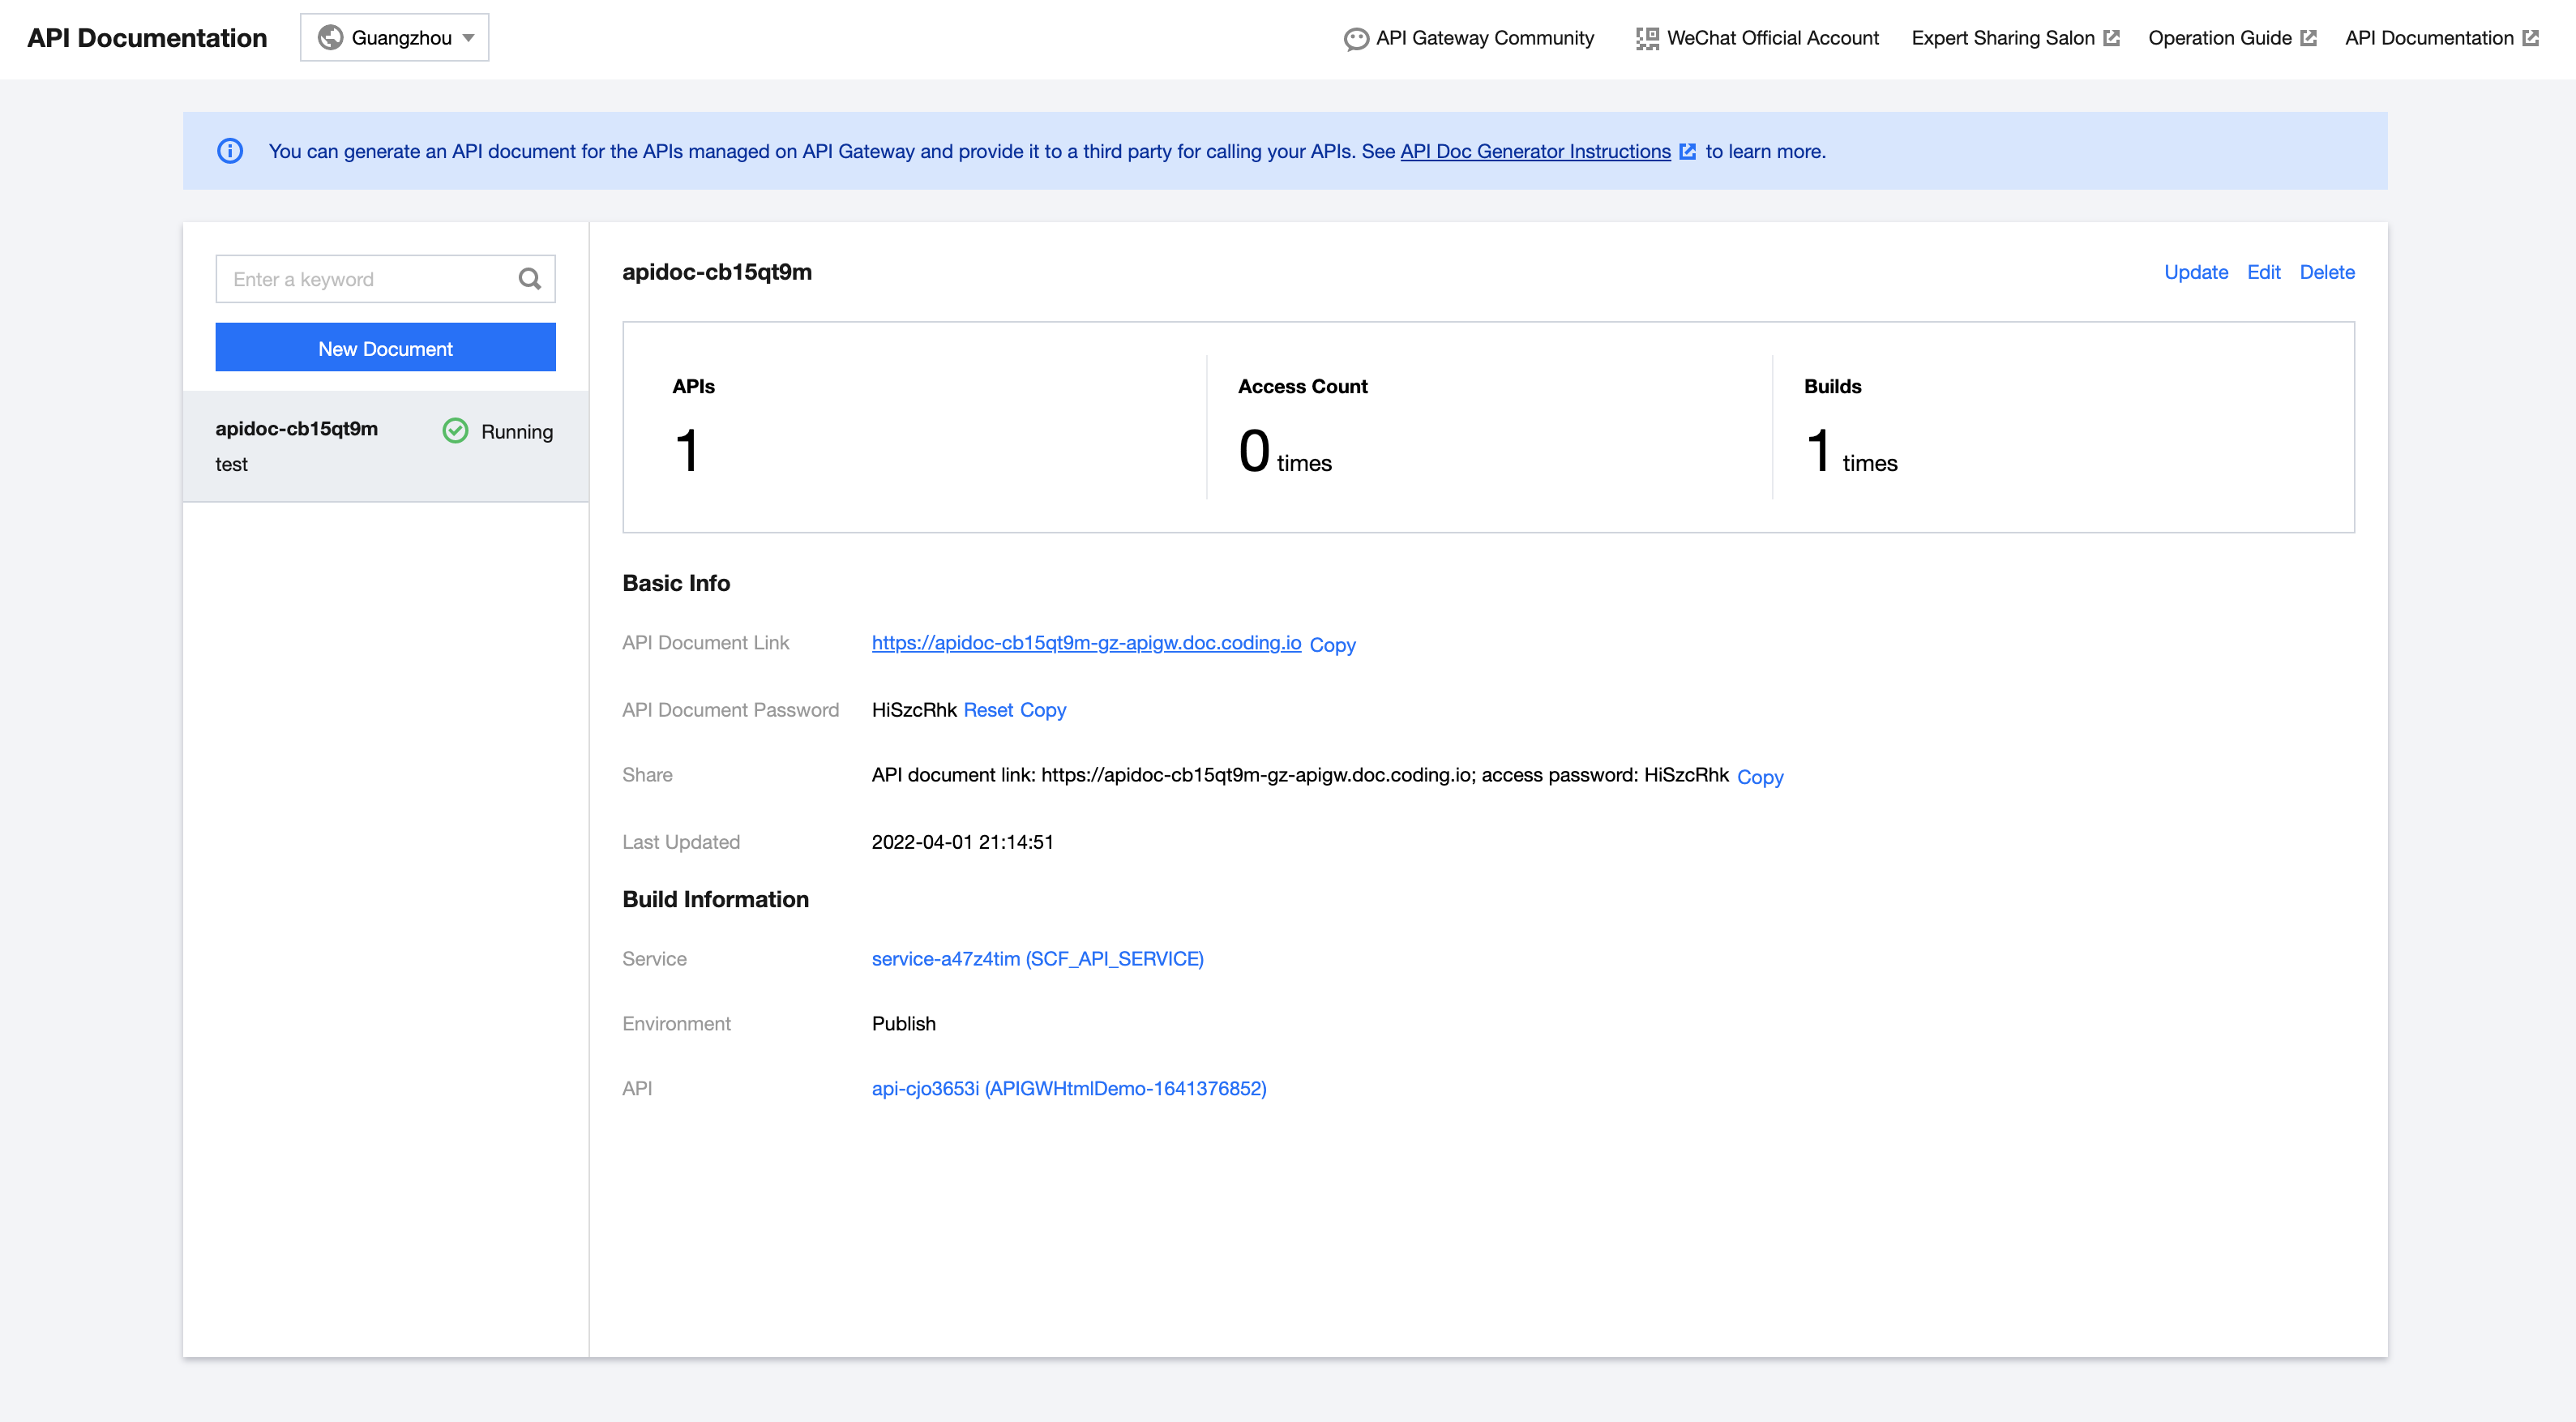The width and height of the screenshot is (2576, 1422).
Task: Expand the Guangzhou region dropdown
Action: click(394, 38)
